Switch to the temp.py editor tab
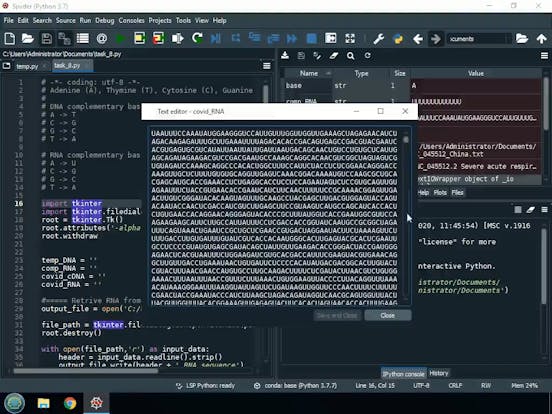The height and width of the screenshot is (414, 552). coord(27,66)
